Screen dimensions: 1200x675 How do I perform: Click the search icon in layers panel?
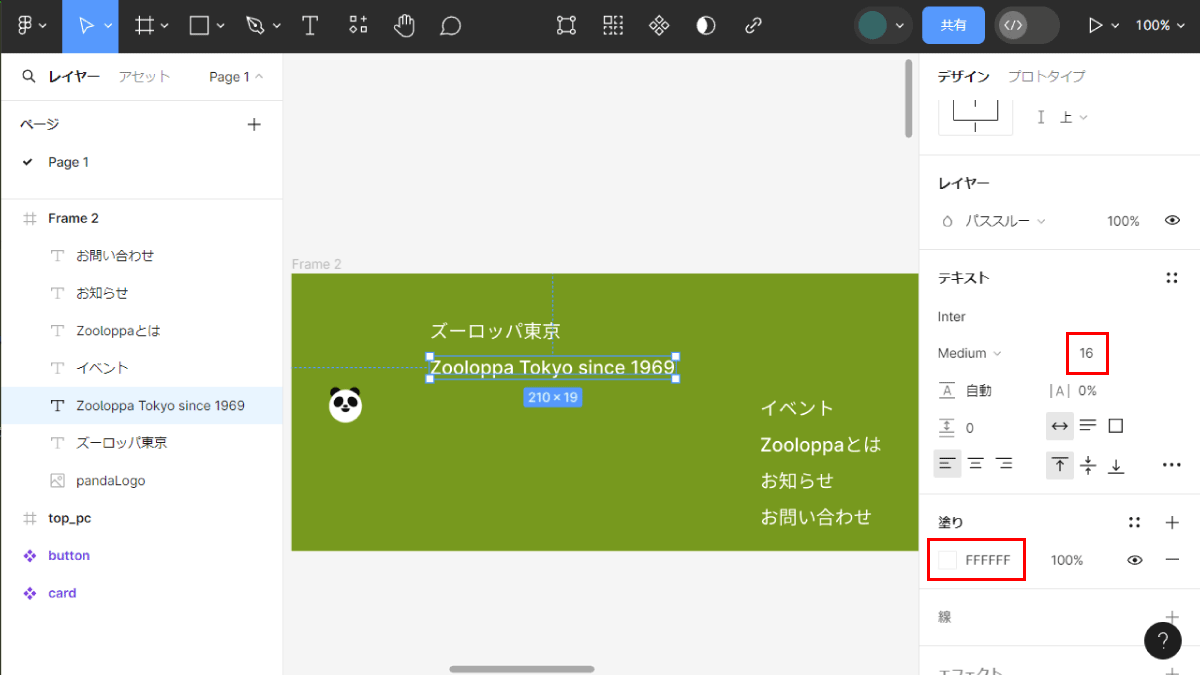click(x=28, y=76)
